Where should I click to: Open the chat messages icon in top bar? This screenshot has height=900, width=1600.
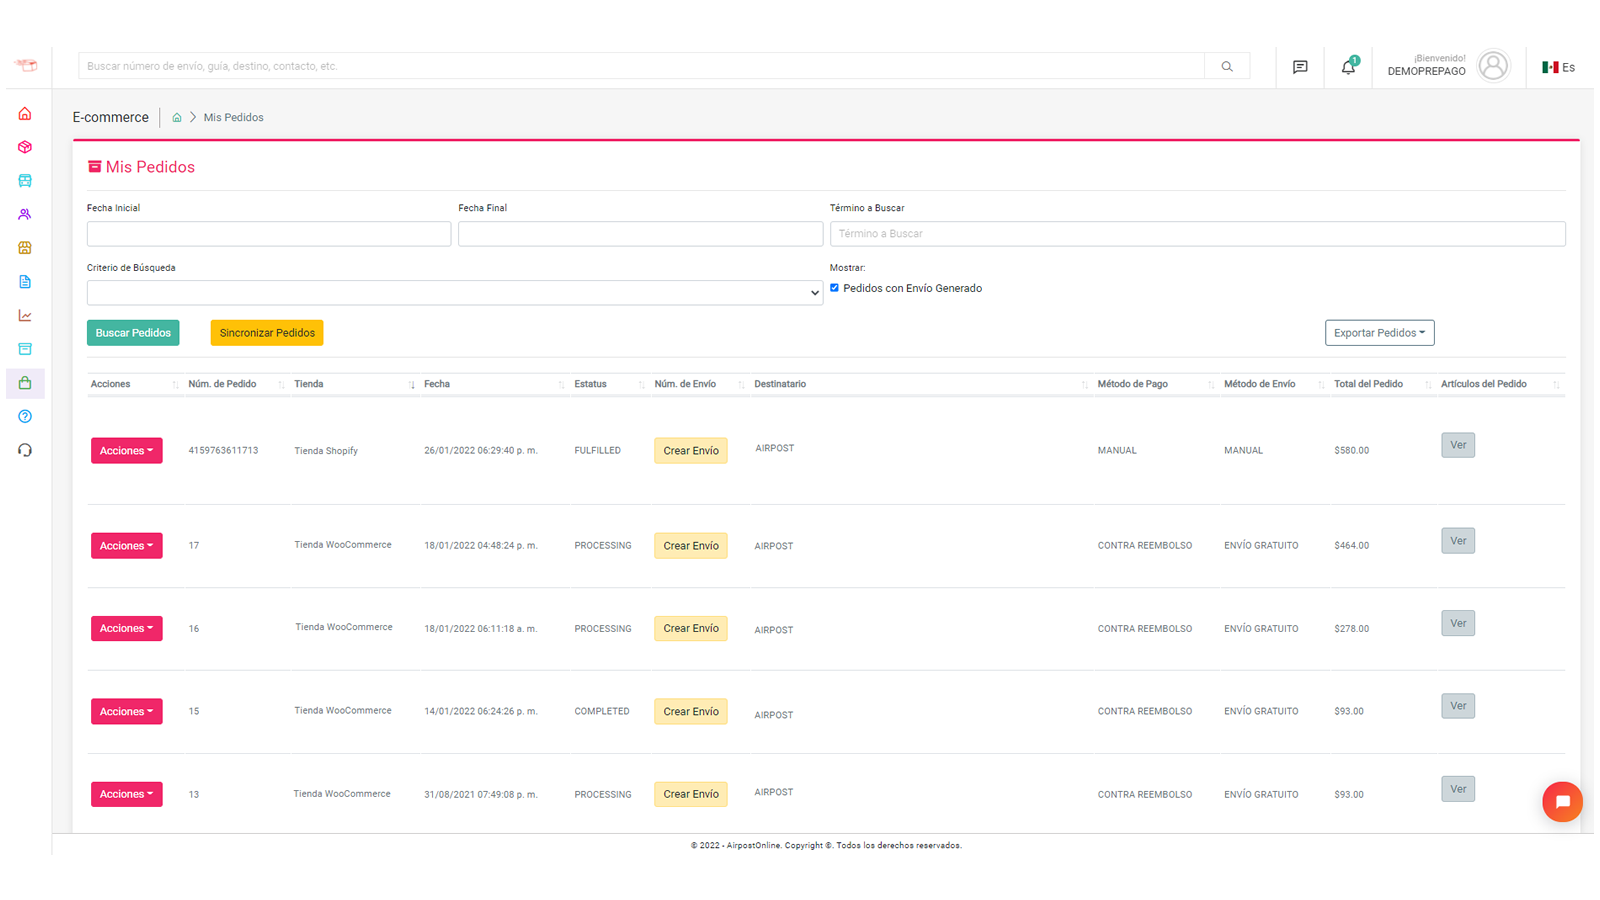(1299, 66)
